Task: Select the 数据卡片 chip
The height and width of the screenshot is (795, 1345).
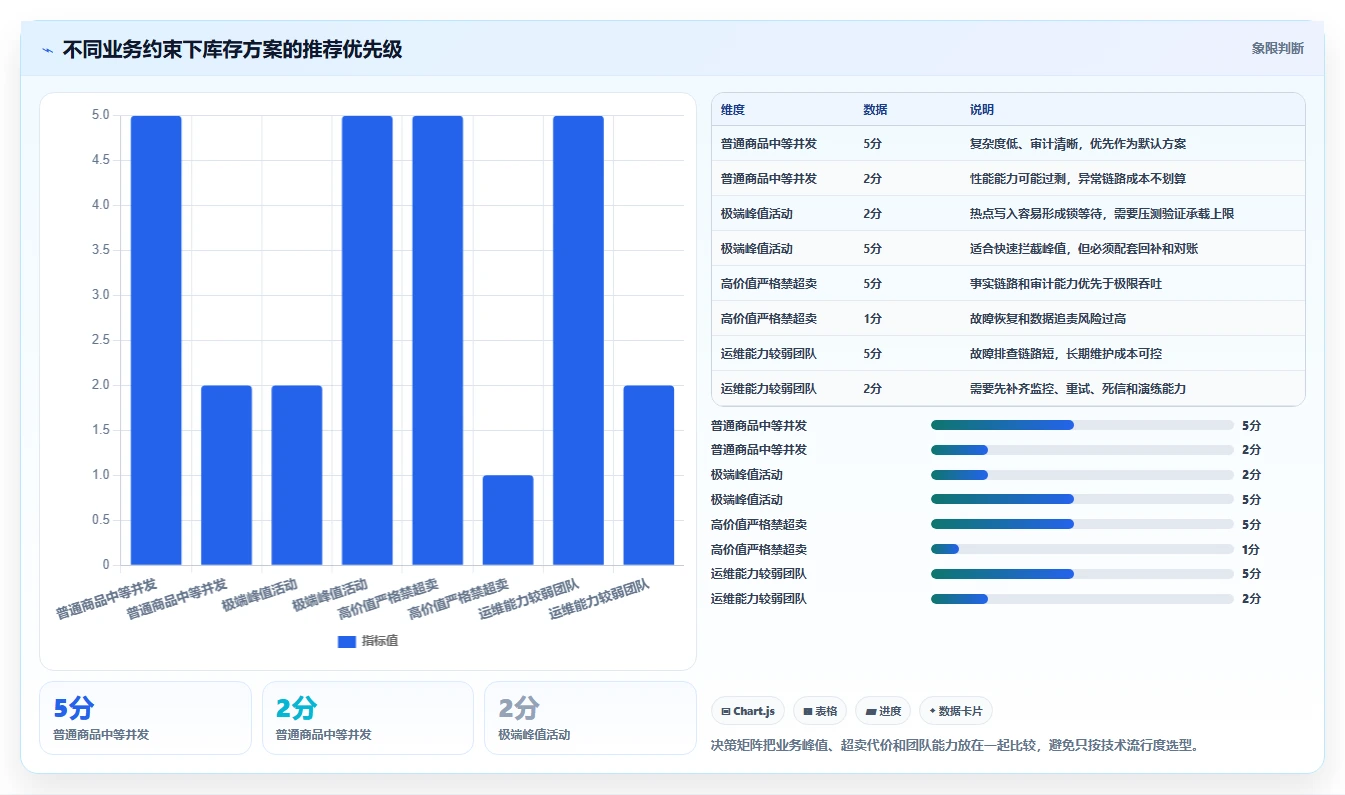Action: pyautogui.click(x=955, y=711)
